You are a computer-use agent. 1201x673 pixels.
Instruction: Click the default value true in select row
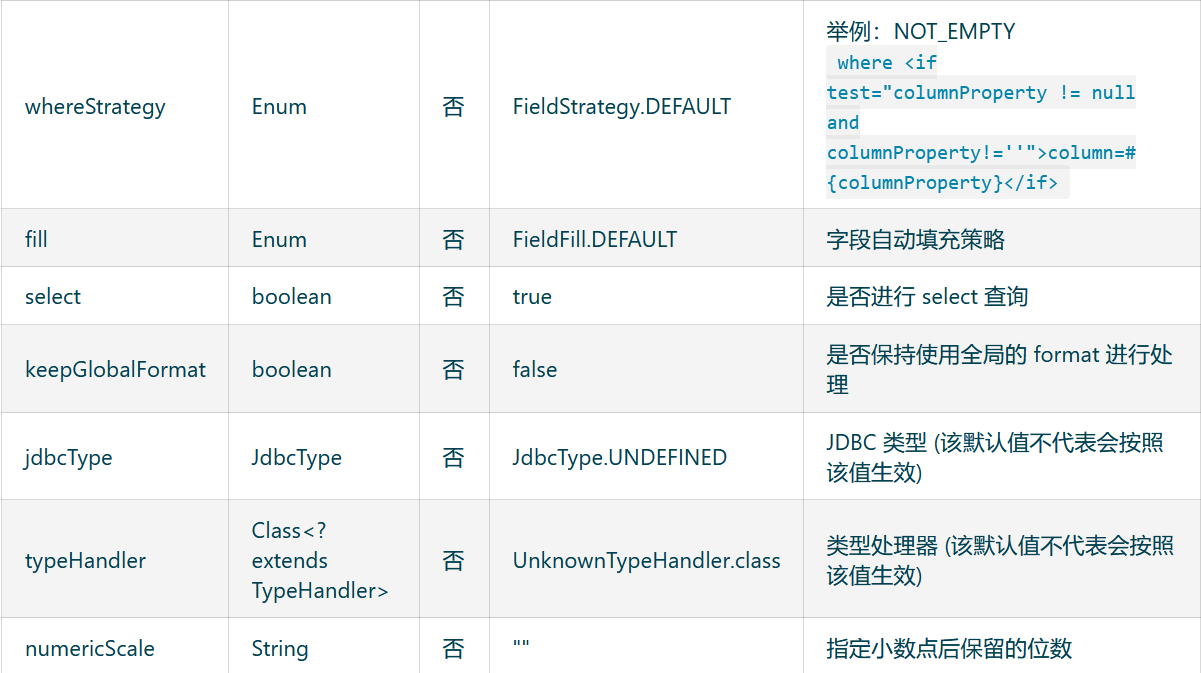(x=532, y=297)
